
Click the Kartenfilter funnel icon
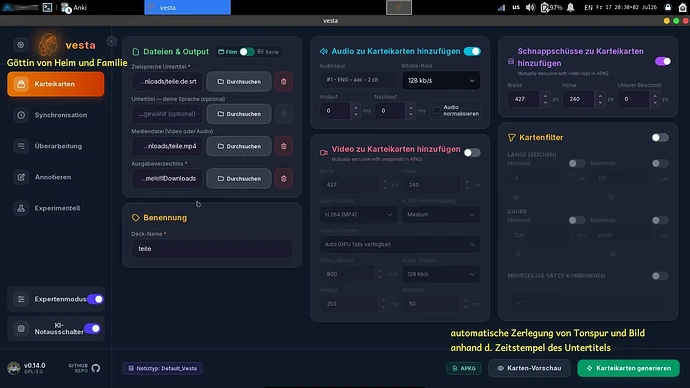[x=511, y=138]
